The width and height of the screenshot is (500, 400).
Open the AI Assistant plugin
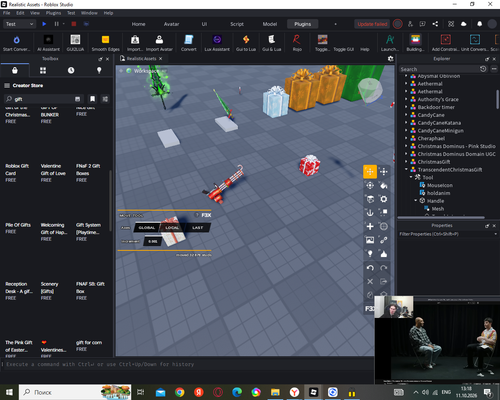[x=48, y=43]
